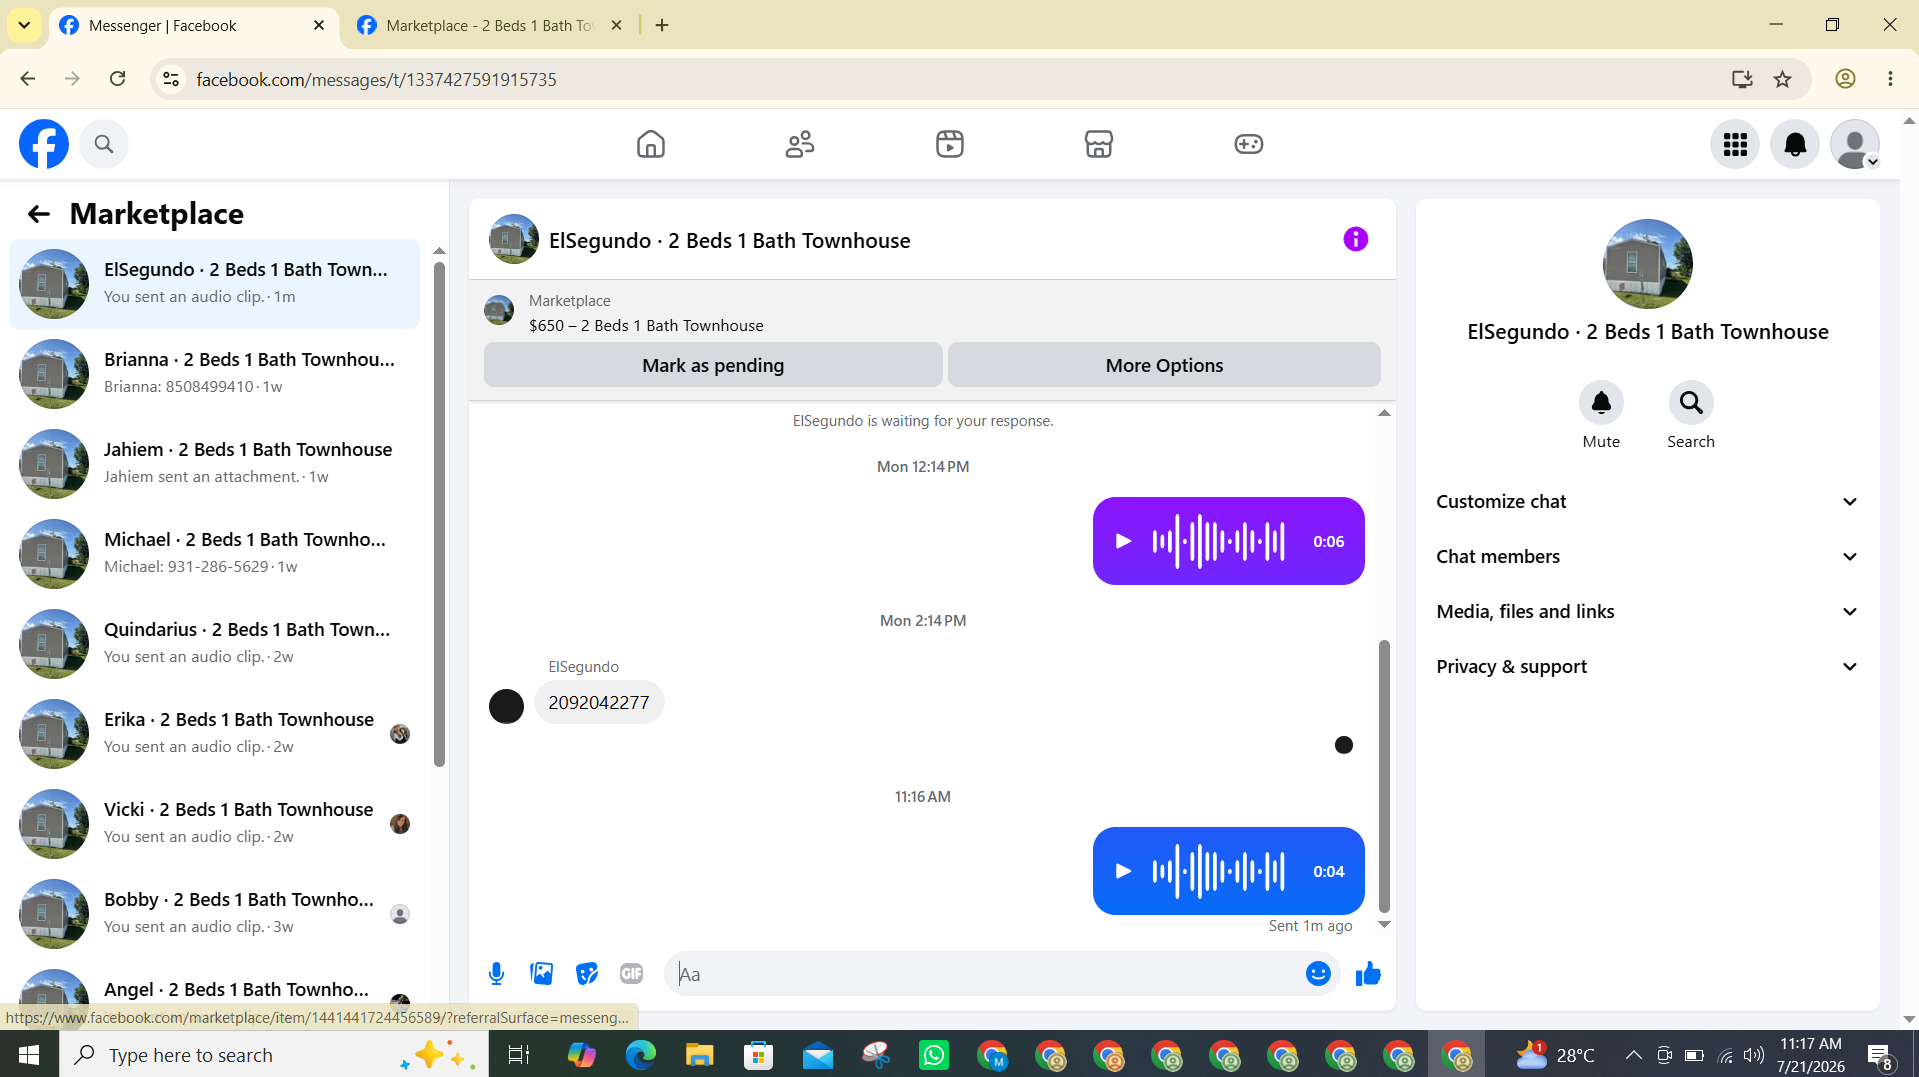The width and height of the screenshot is (1919, 1077).
Task: Open the Reels video icon
Action: pos(950,144)
